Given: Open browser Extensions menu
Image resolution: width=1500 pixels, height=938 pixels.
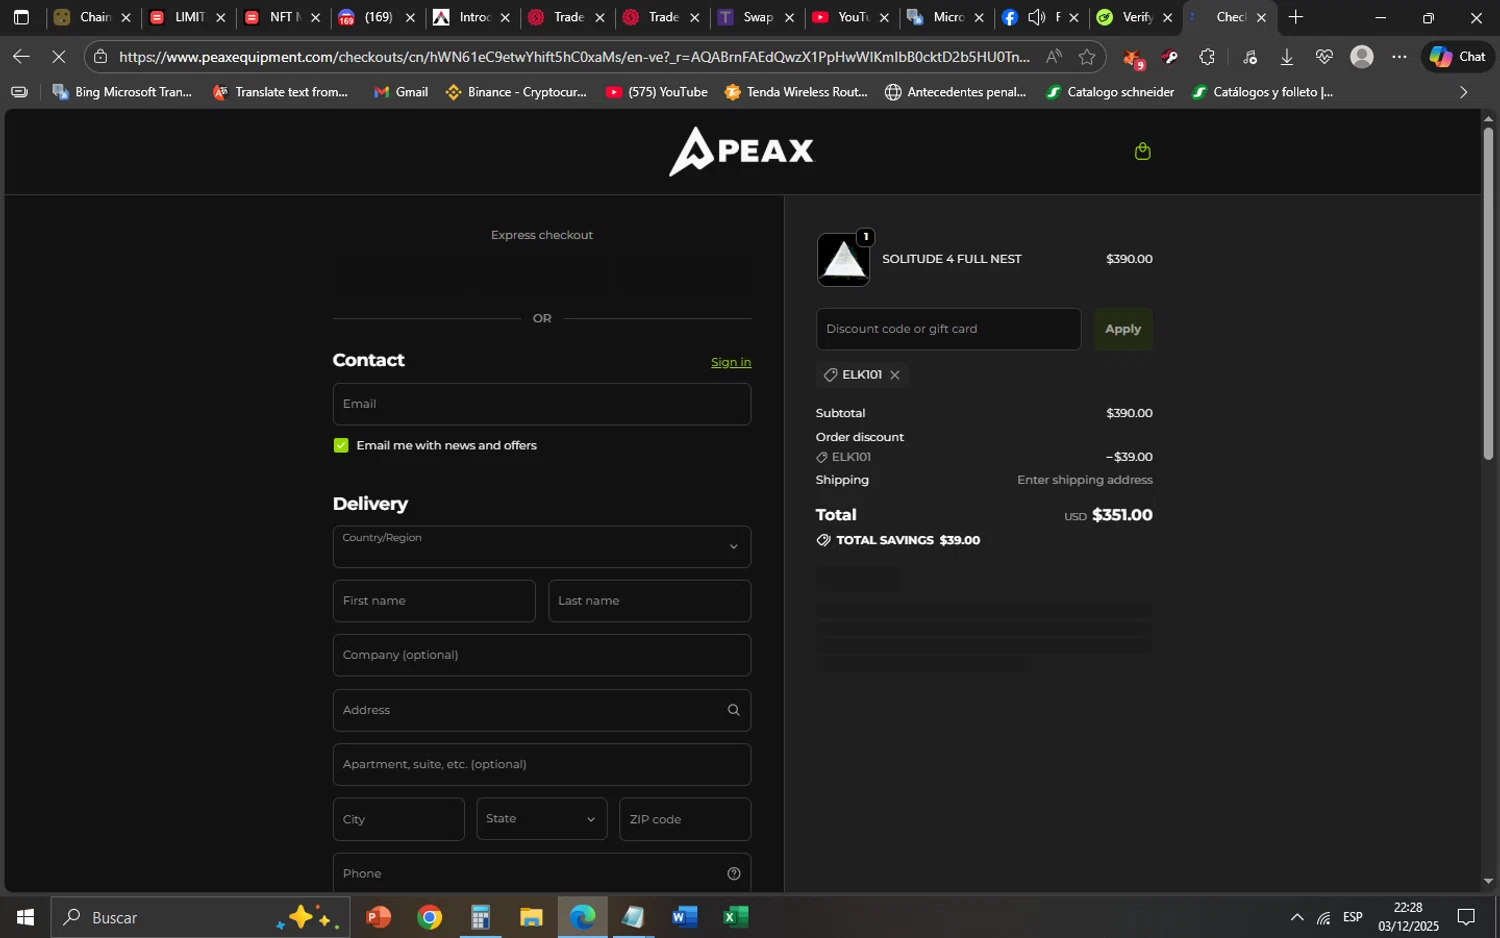Looking at the screenshot, I should pos(1207,57).
